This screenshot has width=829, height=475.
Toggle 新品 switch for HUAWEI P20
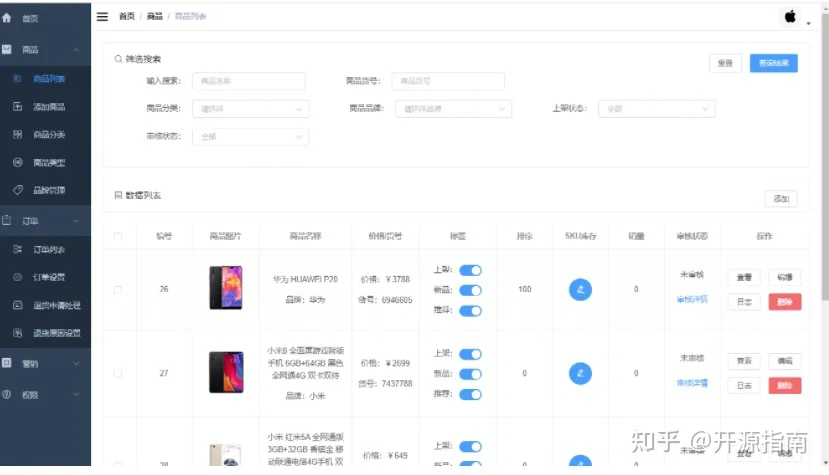pos(470,290)
